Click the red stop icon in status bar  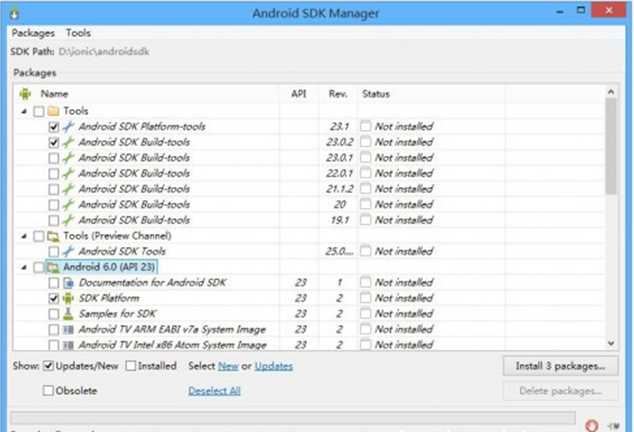[x=592, y=424]
